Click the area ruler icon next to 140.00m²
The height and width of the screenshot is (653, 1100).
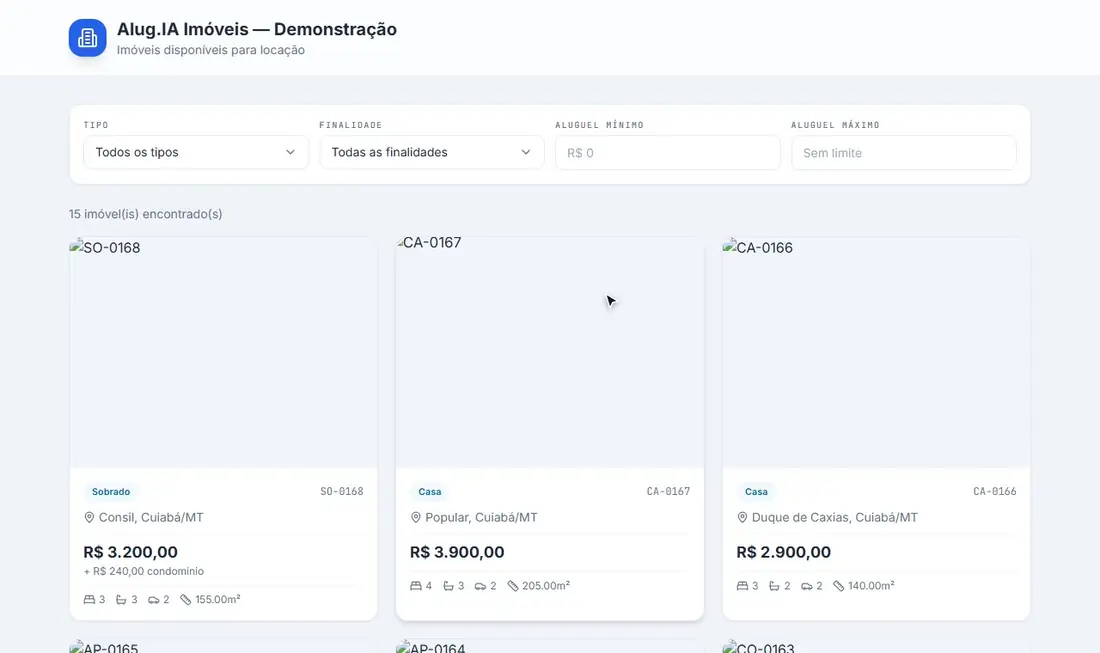point(838,586)
